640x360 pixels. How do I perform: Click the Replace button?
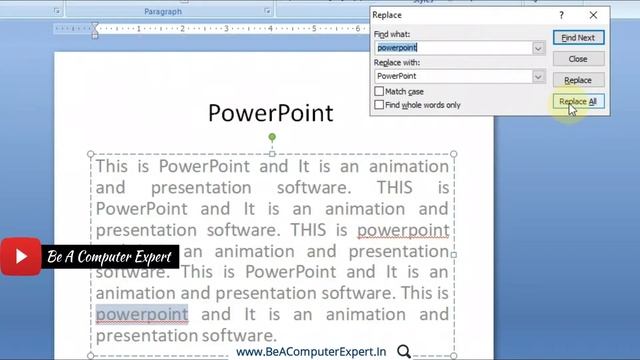pos(578,80)
